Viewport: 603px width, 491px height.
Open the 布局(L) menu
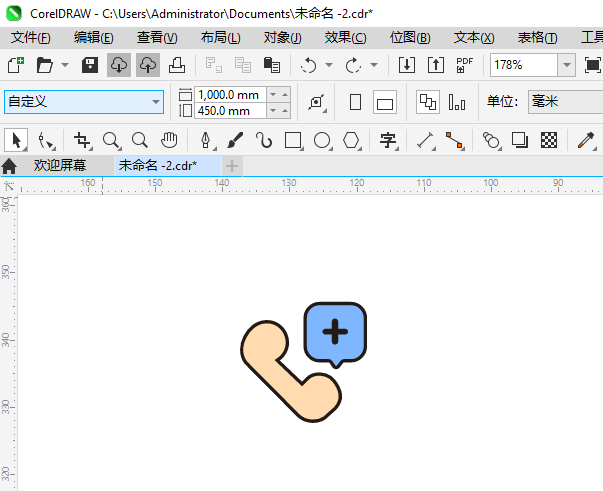point(221,38)
